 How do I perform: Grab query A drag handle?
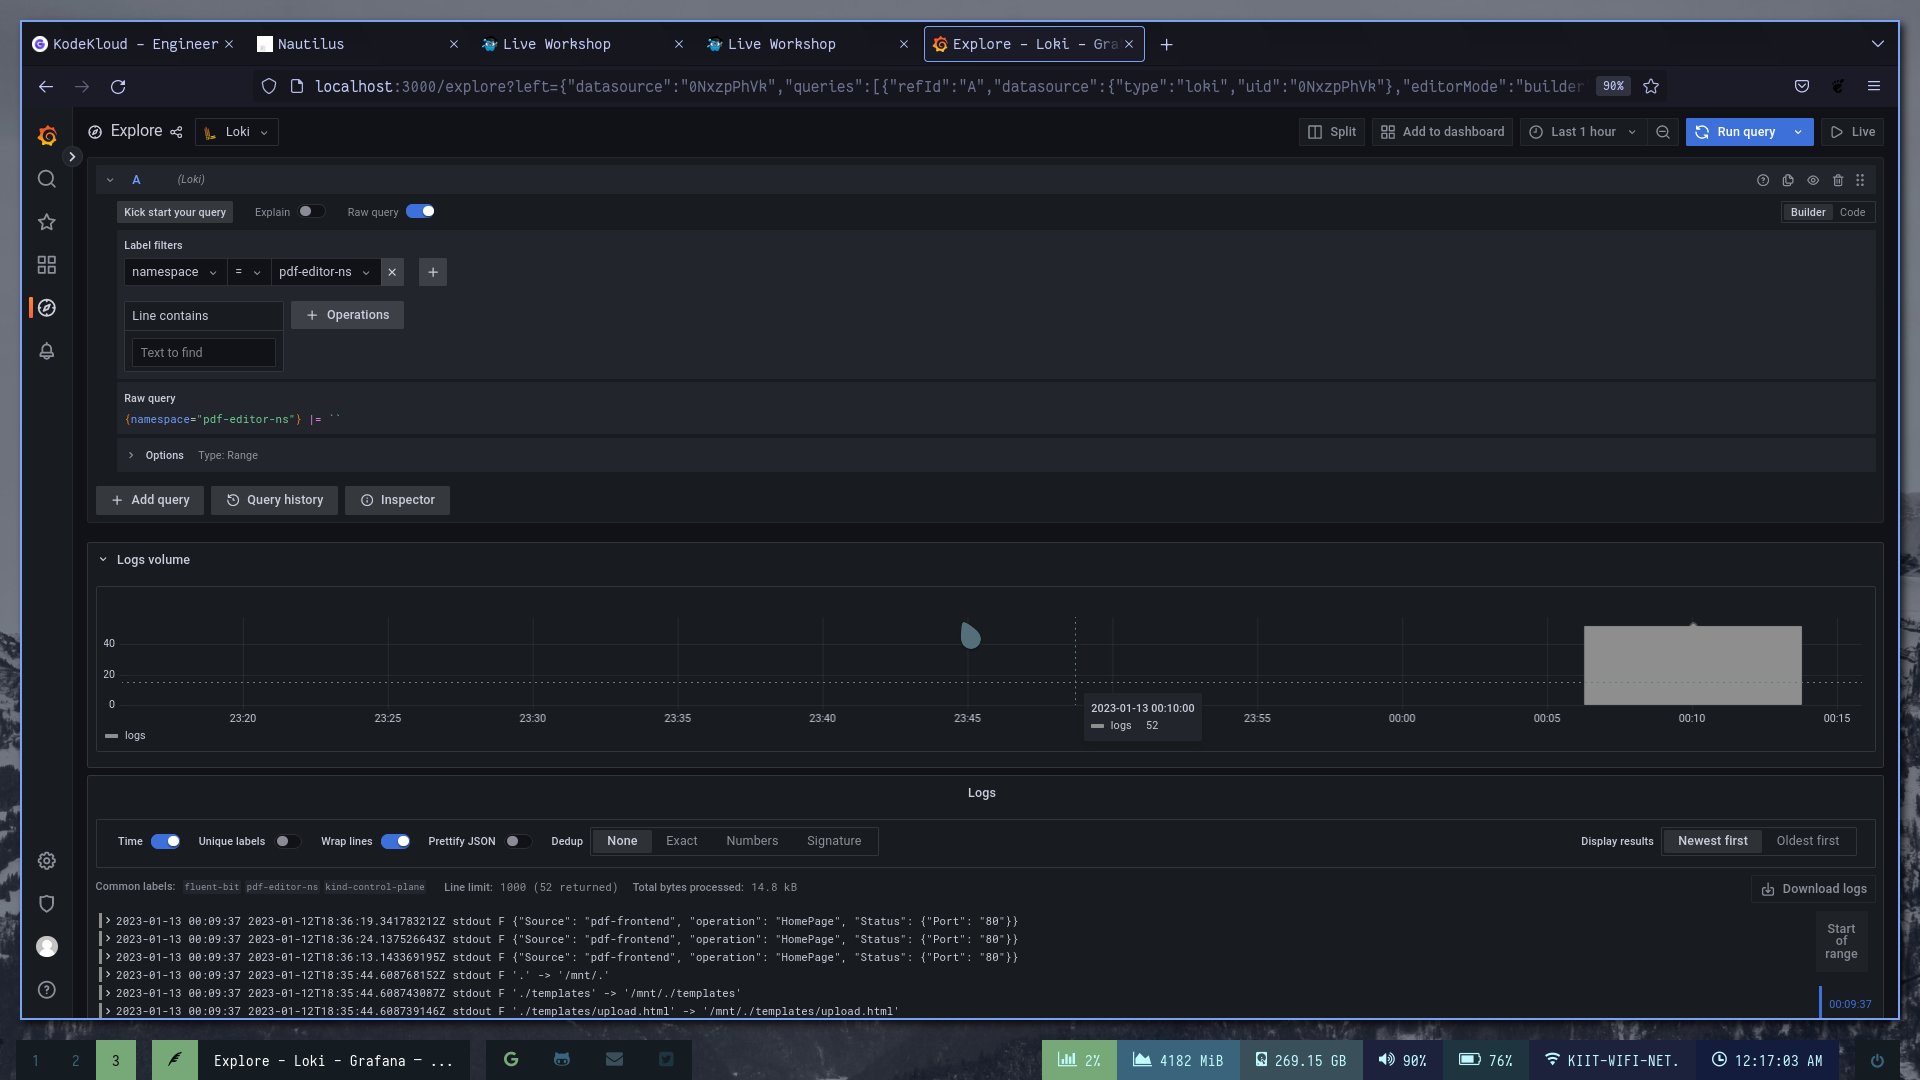[x=1860, y=180]
